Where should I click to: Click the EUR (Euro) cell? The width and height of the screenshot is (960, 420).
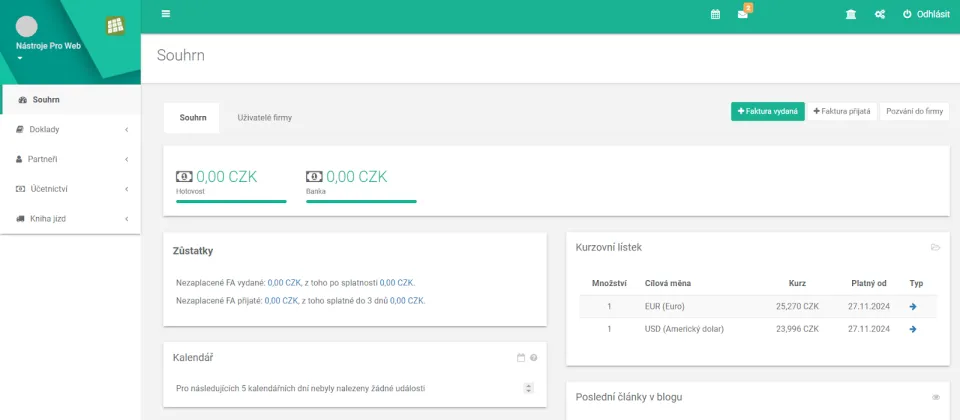(x=664, y=307)
